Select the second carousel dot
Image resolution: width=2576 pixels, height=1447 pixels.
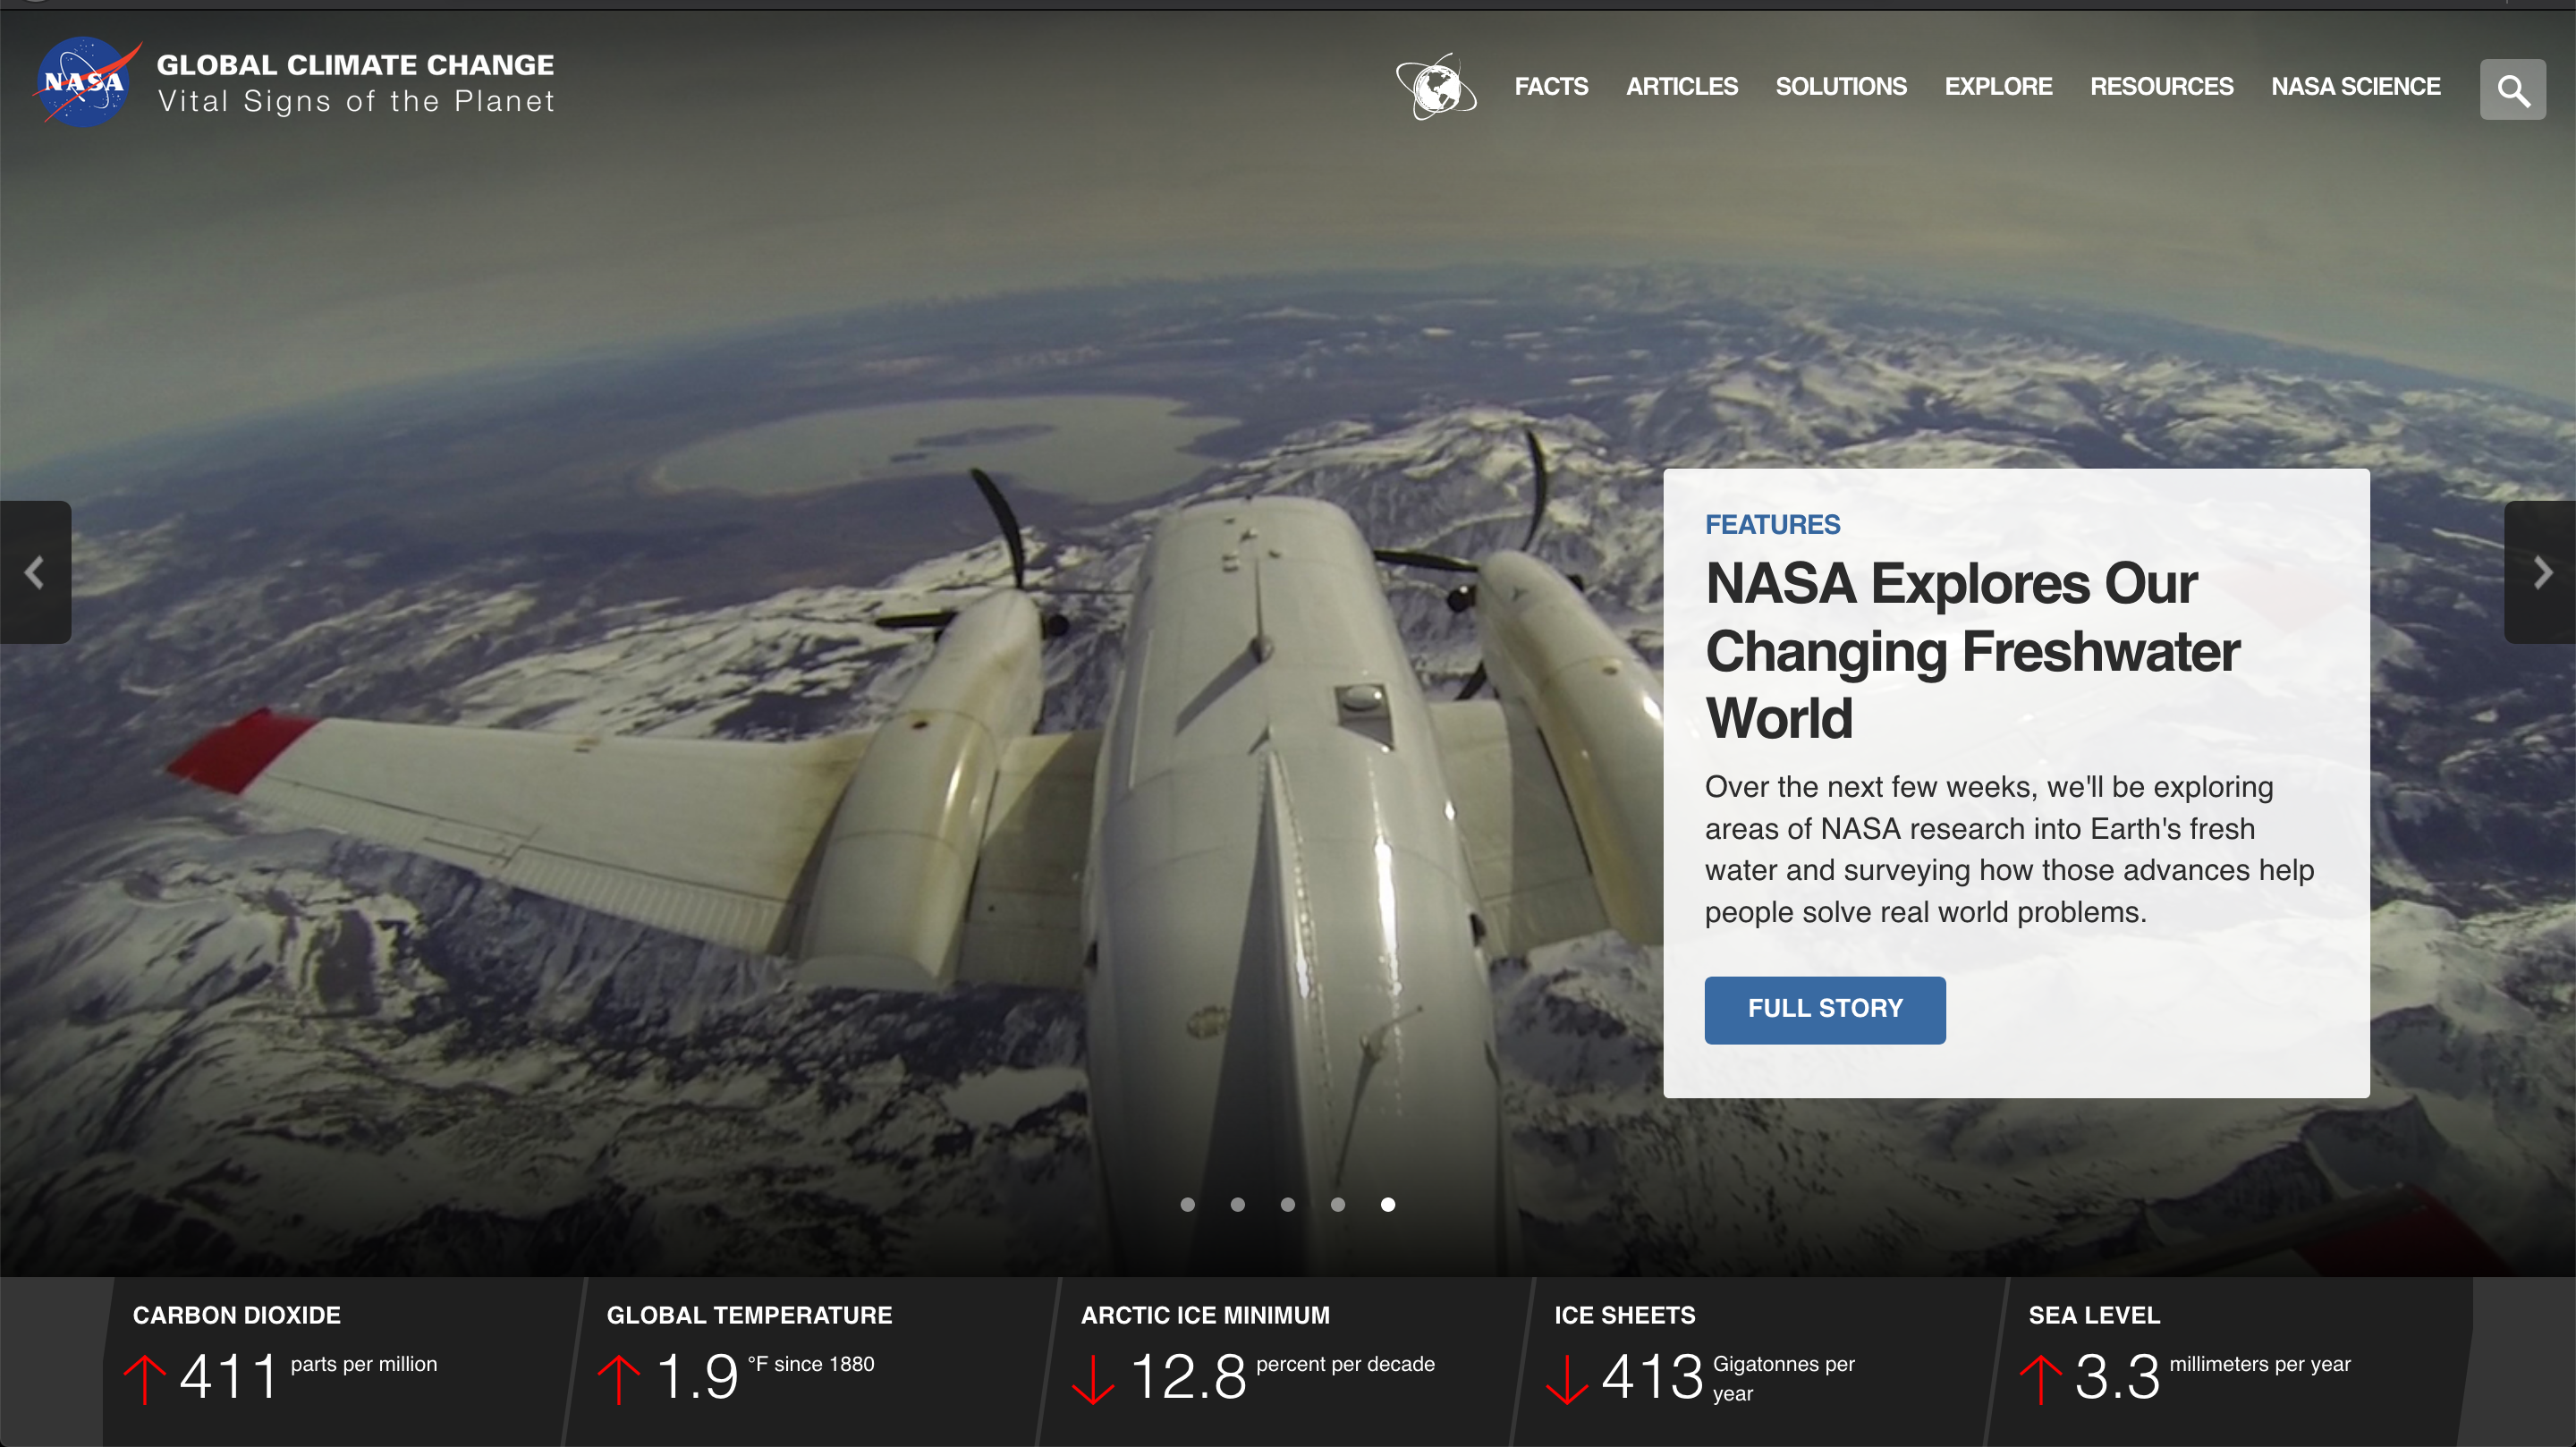click(x=1237, y=1204)
